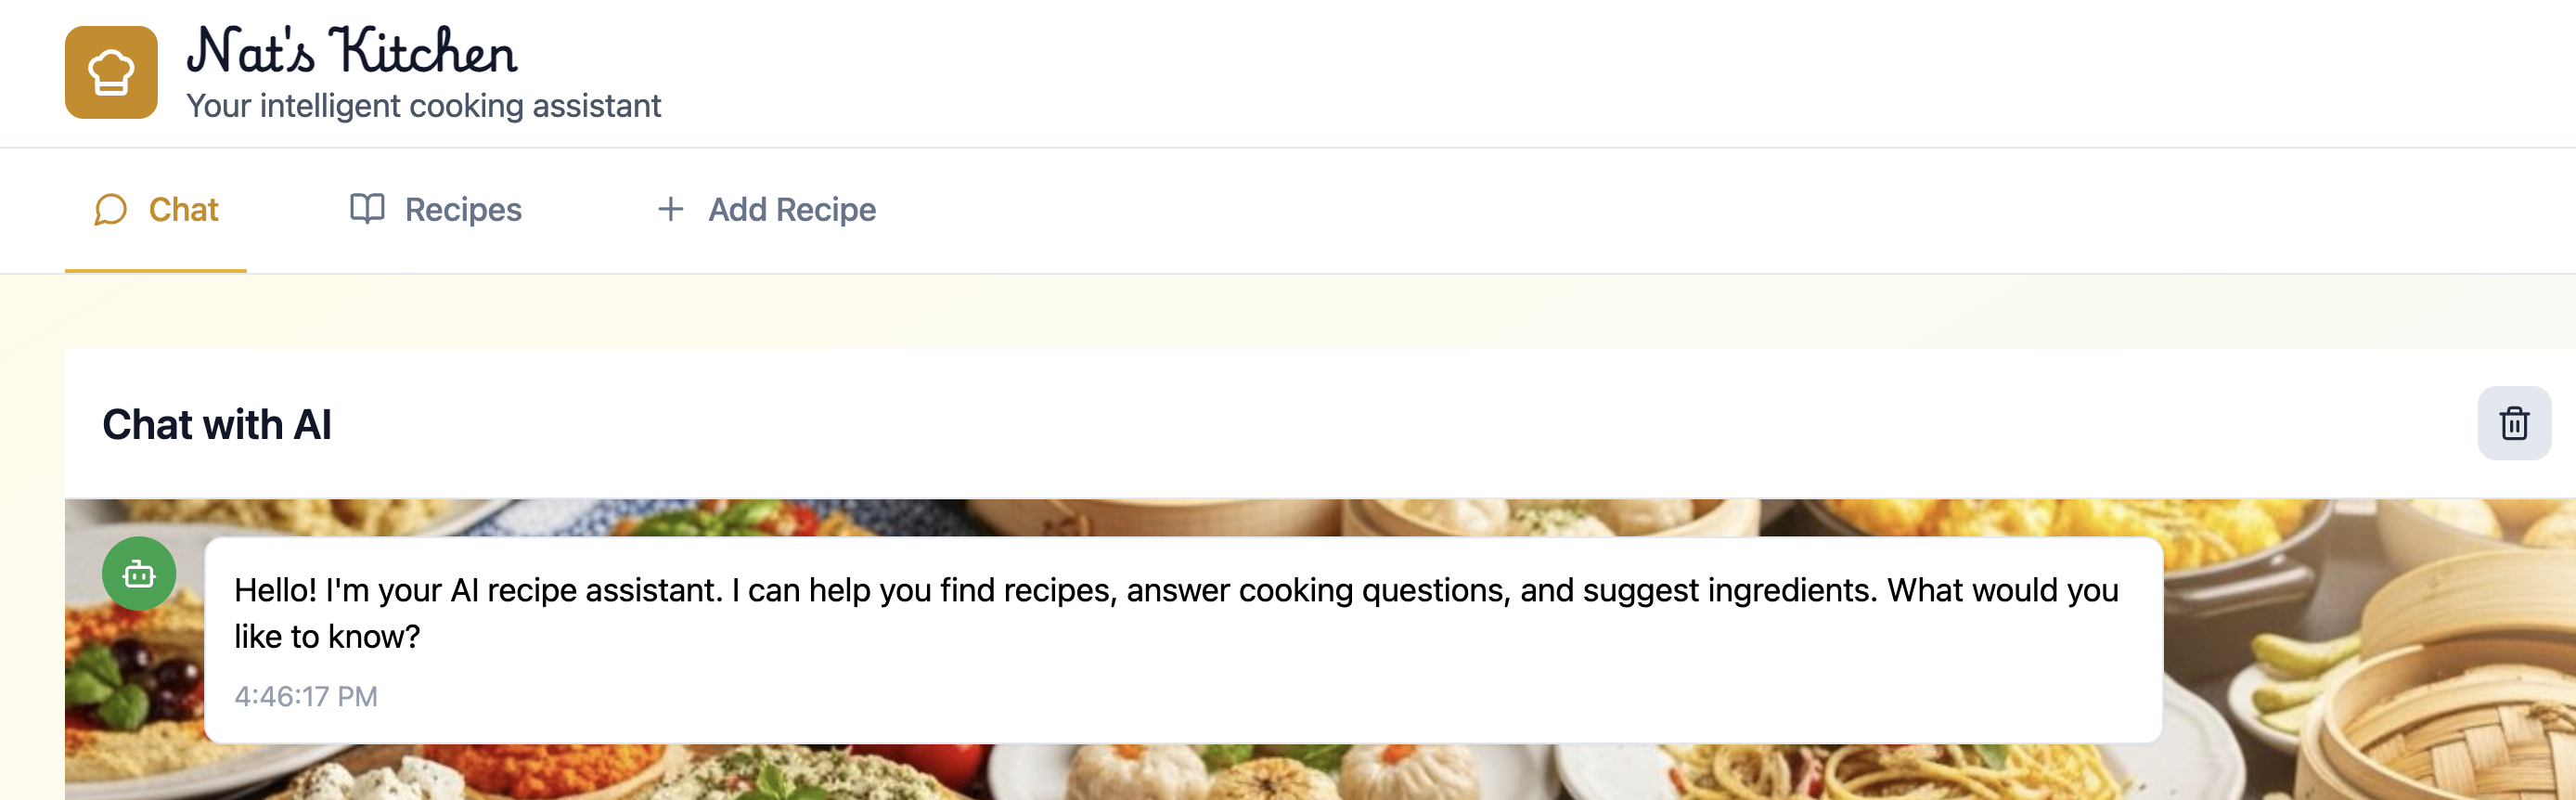
Task: Click the Chat speech bubble icon
Action: [110, 210]
